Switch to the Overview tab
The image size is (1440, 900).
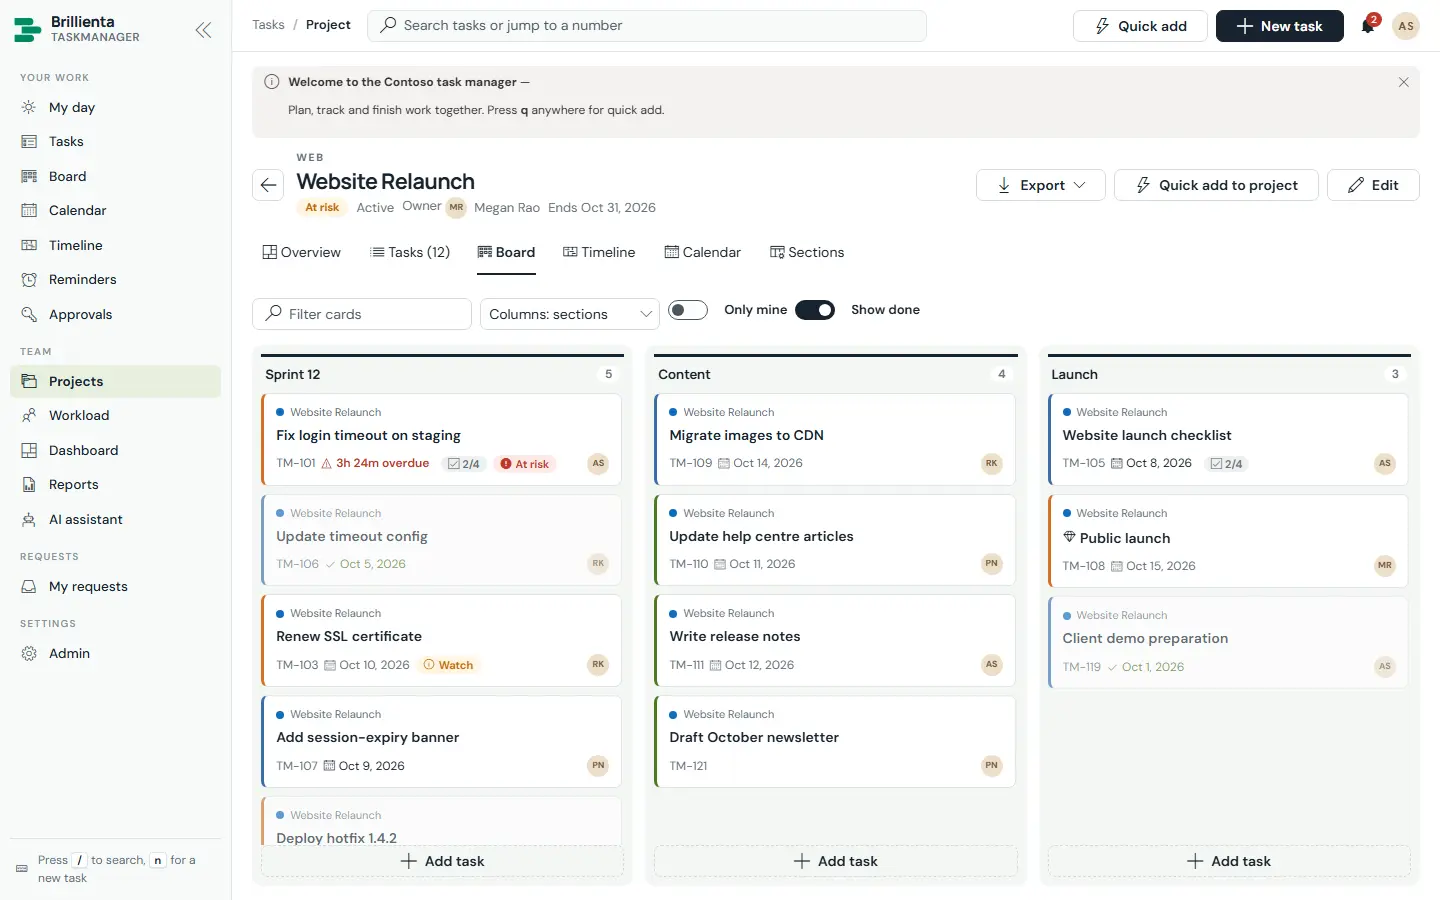pyautogui.click(x=301, y=252)
